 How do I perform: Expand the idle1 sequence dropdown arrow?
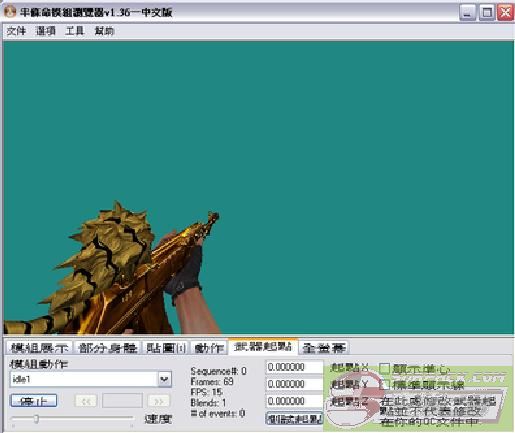(x=164, y=379)
